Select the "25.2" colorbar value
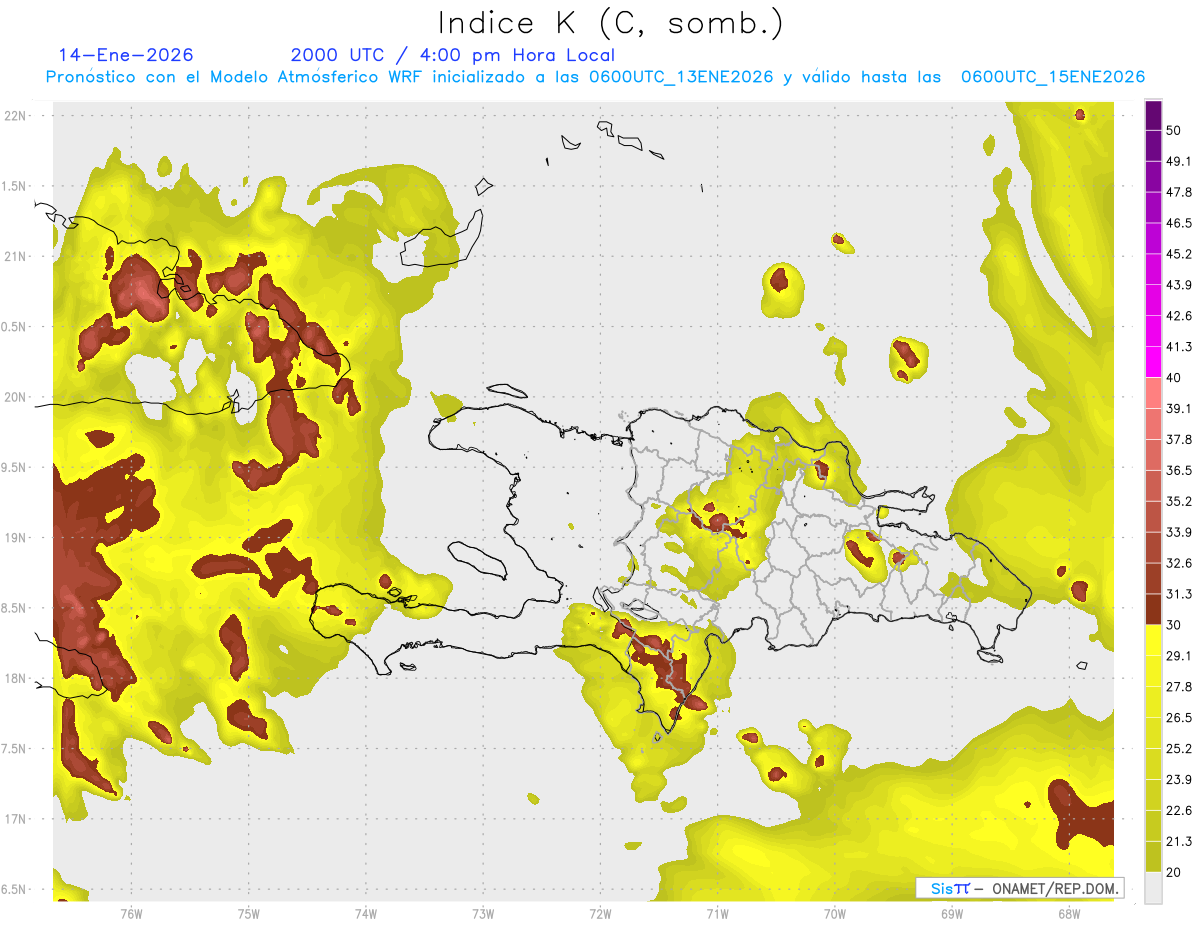 [1179, 749]
